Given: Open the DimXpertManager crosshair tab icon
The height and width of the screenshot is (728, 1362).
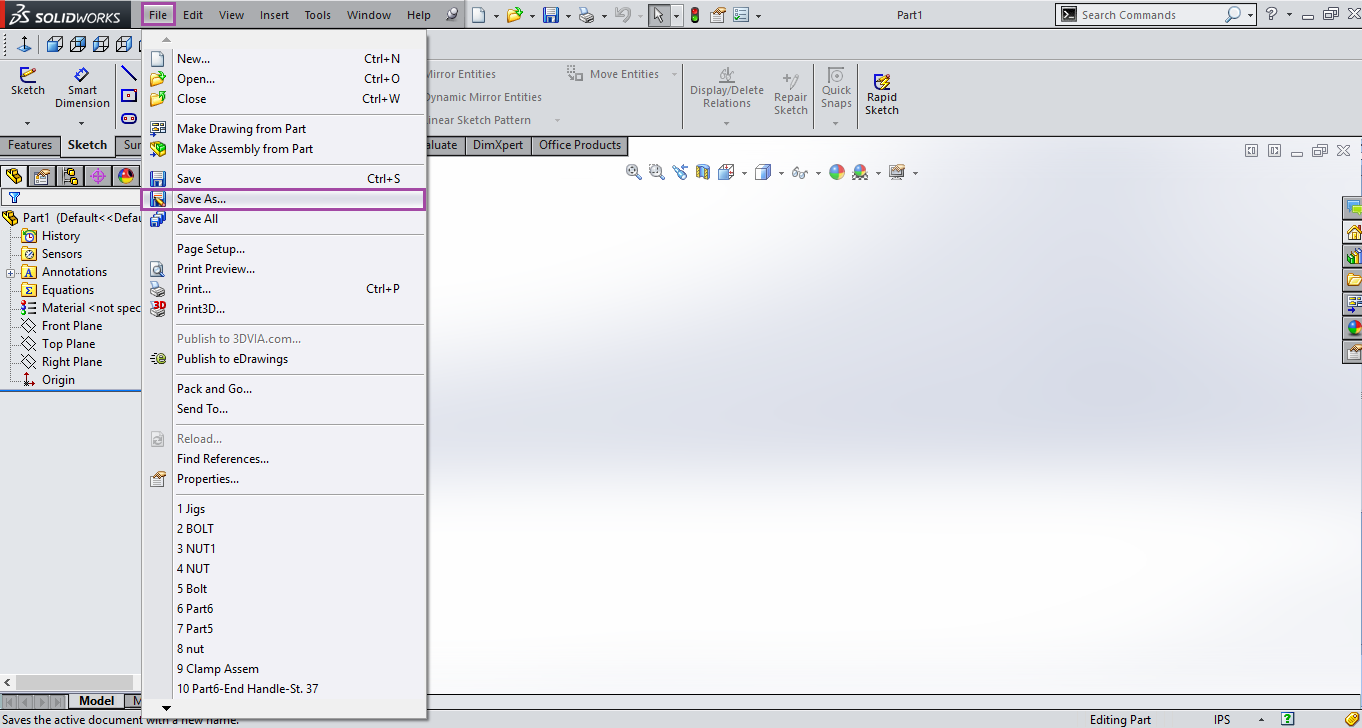Looking at the screenshot, I should (98, 176).
